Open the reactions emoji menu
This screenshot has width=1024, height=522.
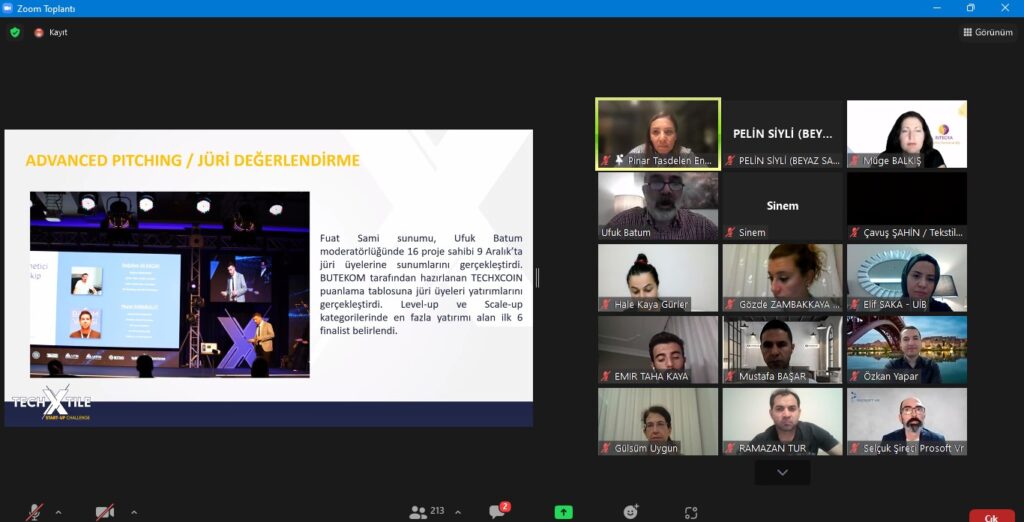tap(630, 512)
